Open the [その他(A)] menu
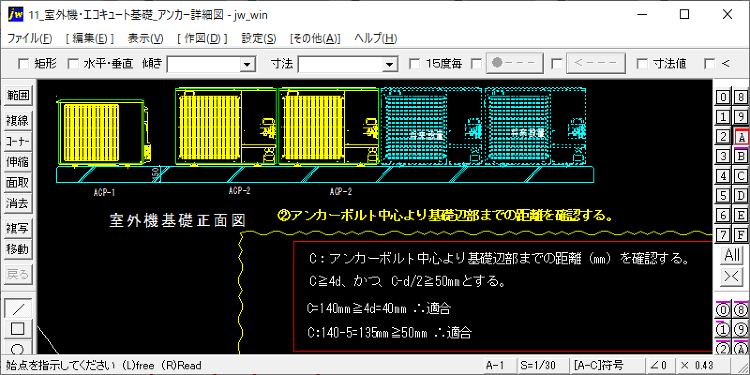The width and height of the screenshot is (750, 375). pos(315,38)
